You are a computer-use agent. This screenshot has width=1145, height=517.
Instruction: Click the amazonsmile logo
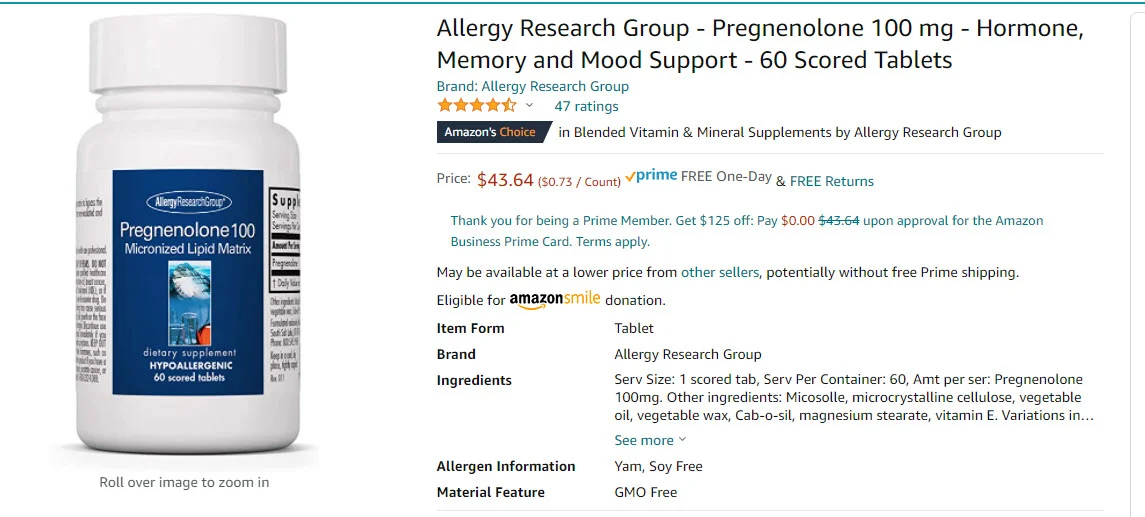(556, 300)
